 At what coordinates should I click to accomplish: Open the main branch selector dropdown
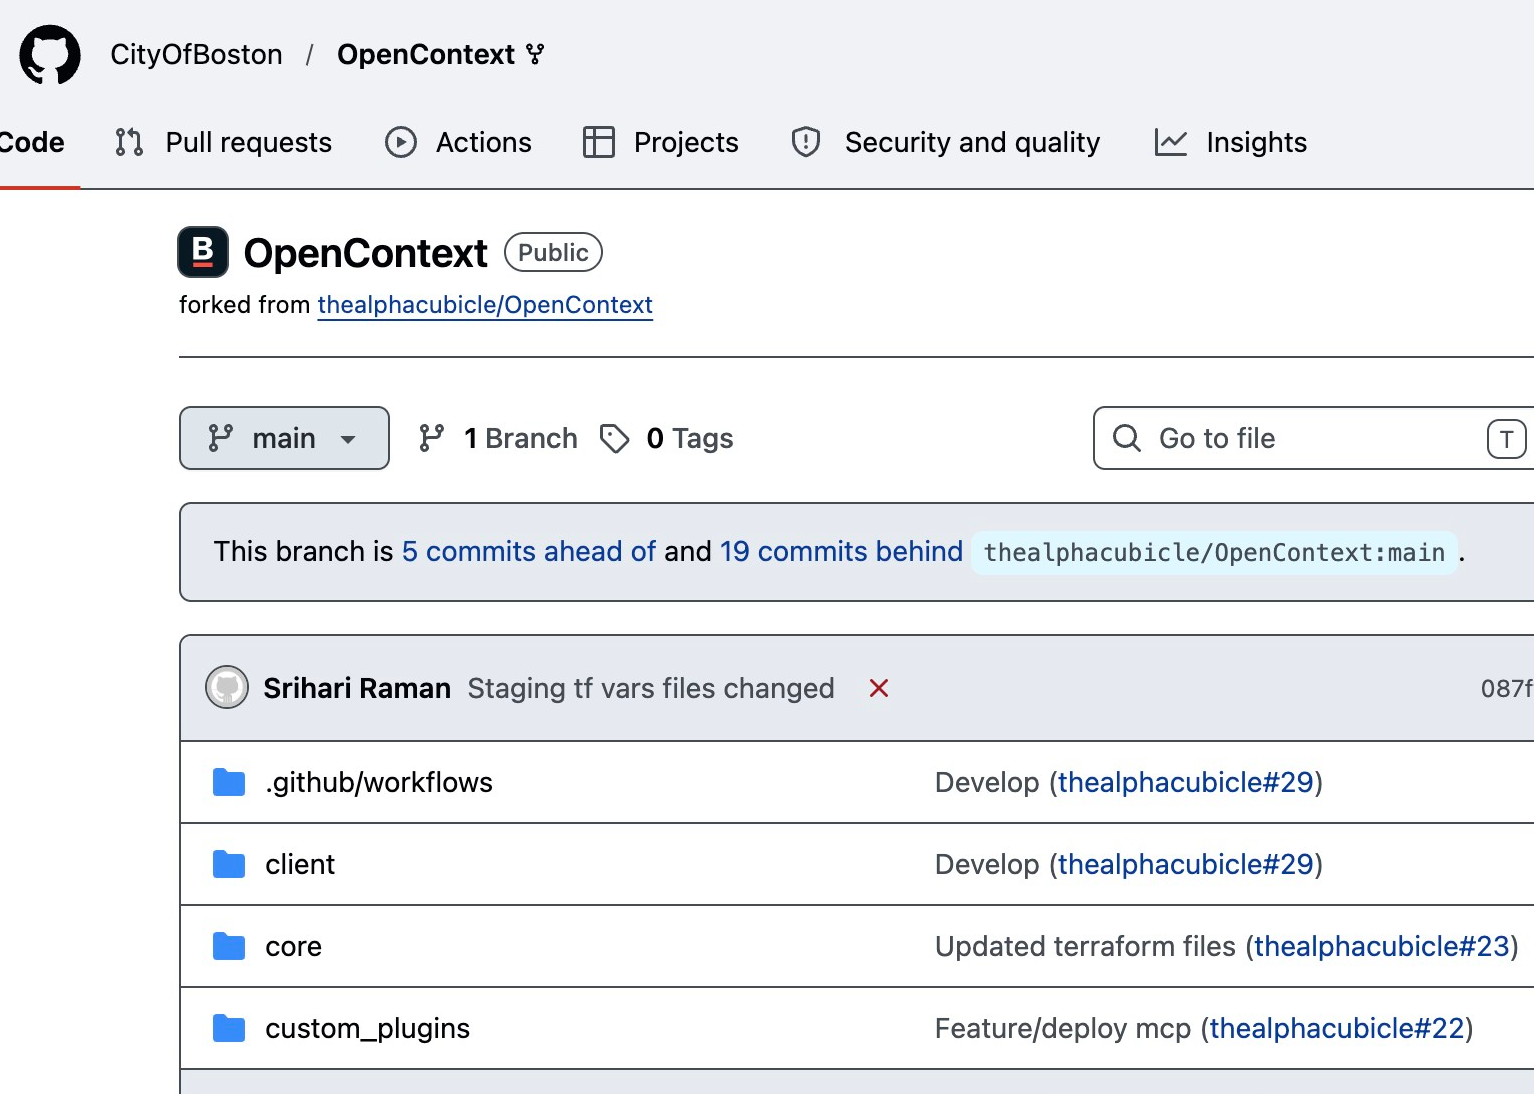[284, 438]
